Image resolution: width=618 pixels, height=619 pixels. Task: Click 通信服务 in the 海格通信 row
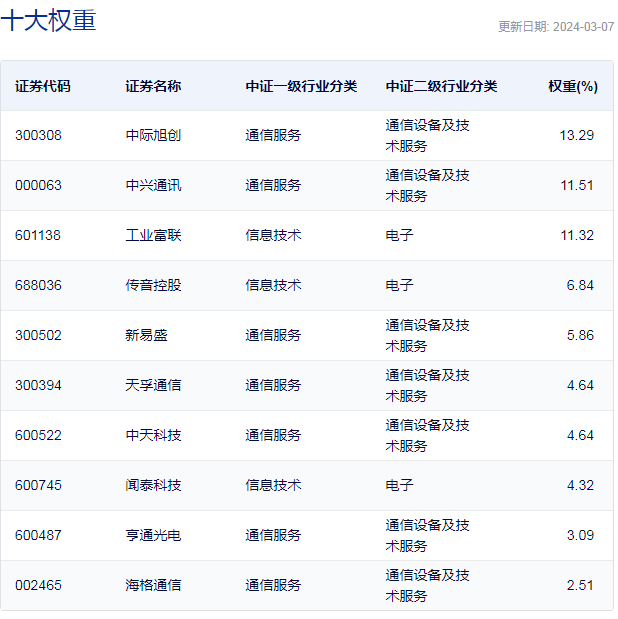(273, 585)
